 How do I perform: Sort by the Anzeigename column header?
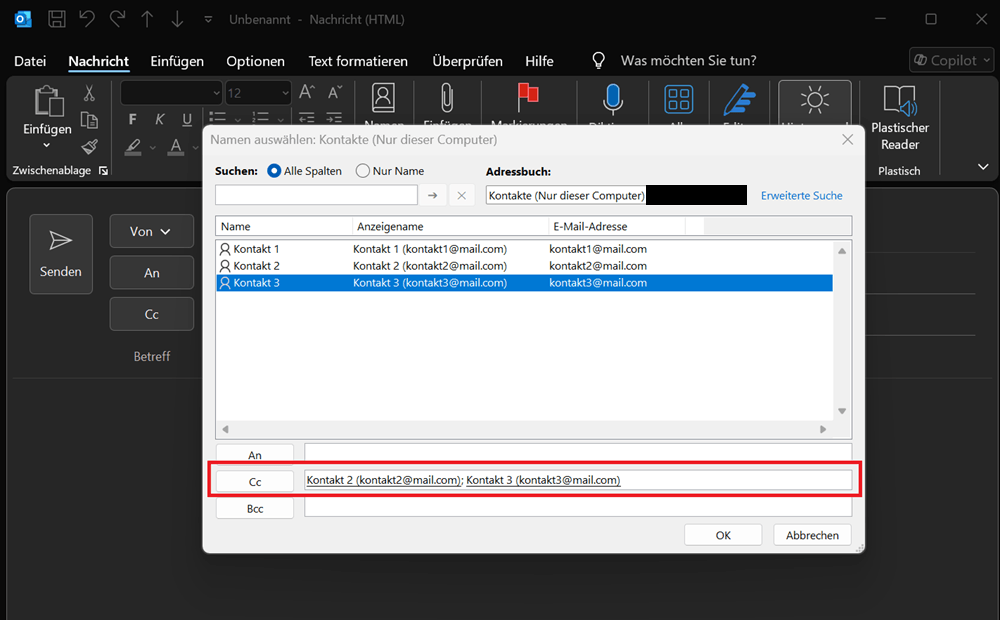coord(450,226)
